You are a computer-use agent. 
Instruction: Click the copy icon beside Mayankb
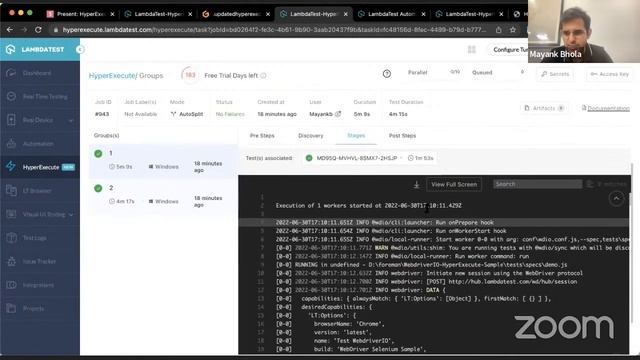[338, 114]
